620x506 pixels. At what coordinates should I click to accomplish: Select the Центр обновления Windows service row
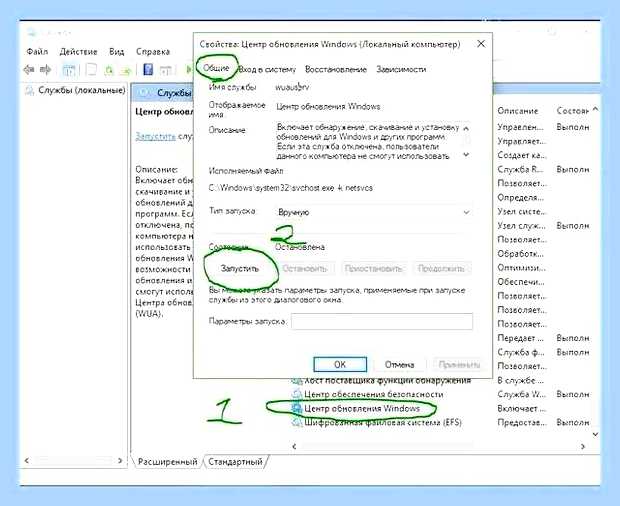click(362, 408)
